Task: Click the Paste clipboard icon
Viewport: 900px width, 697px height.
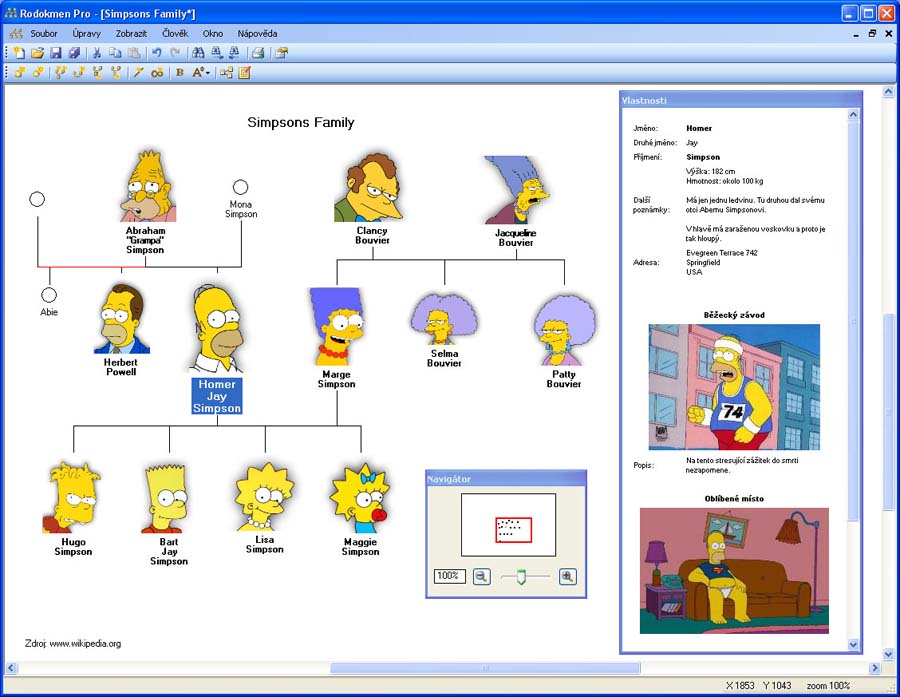Action: (x=134, y=53)
